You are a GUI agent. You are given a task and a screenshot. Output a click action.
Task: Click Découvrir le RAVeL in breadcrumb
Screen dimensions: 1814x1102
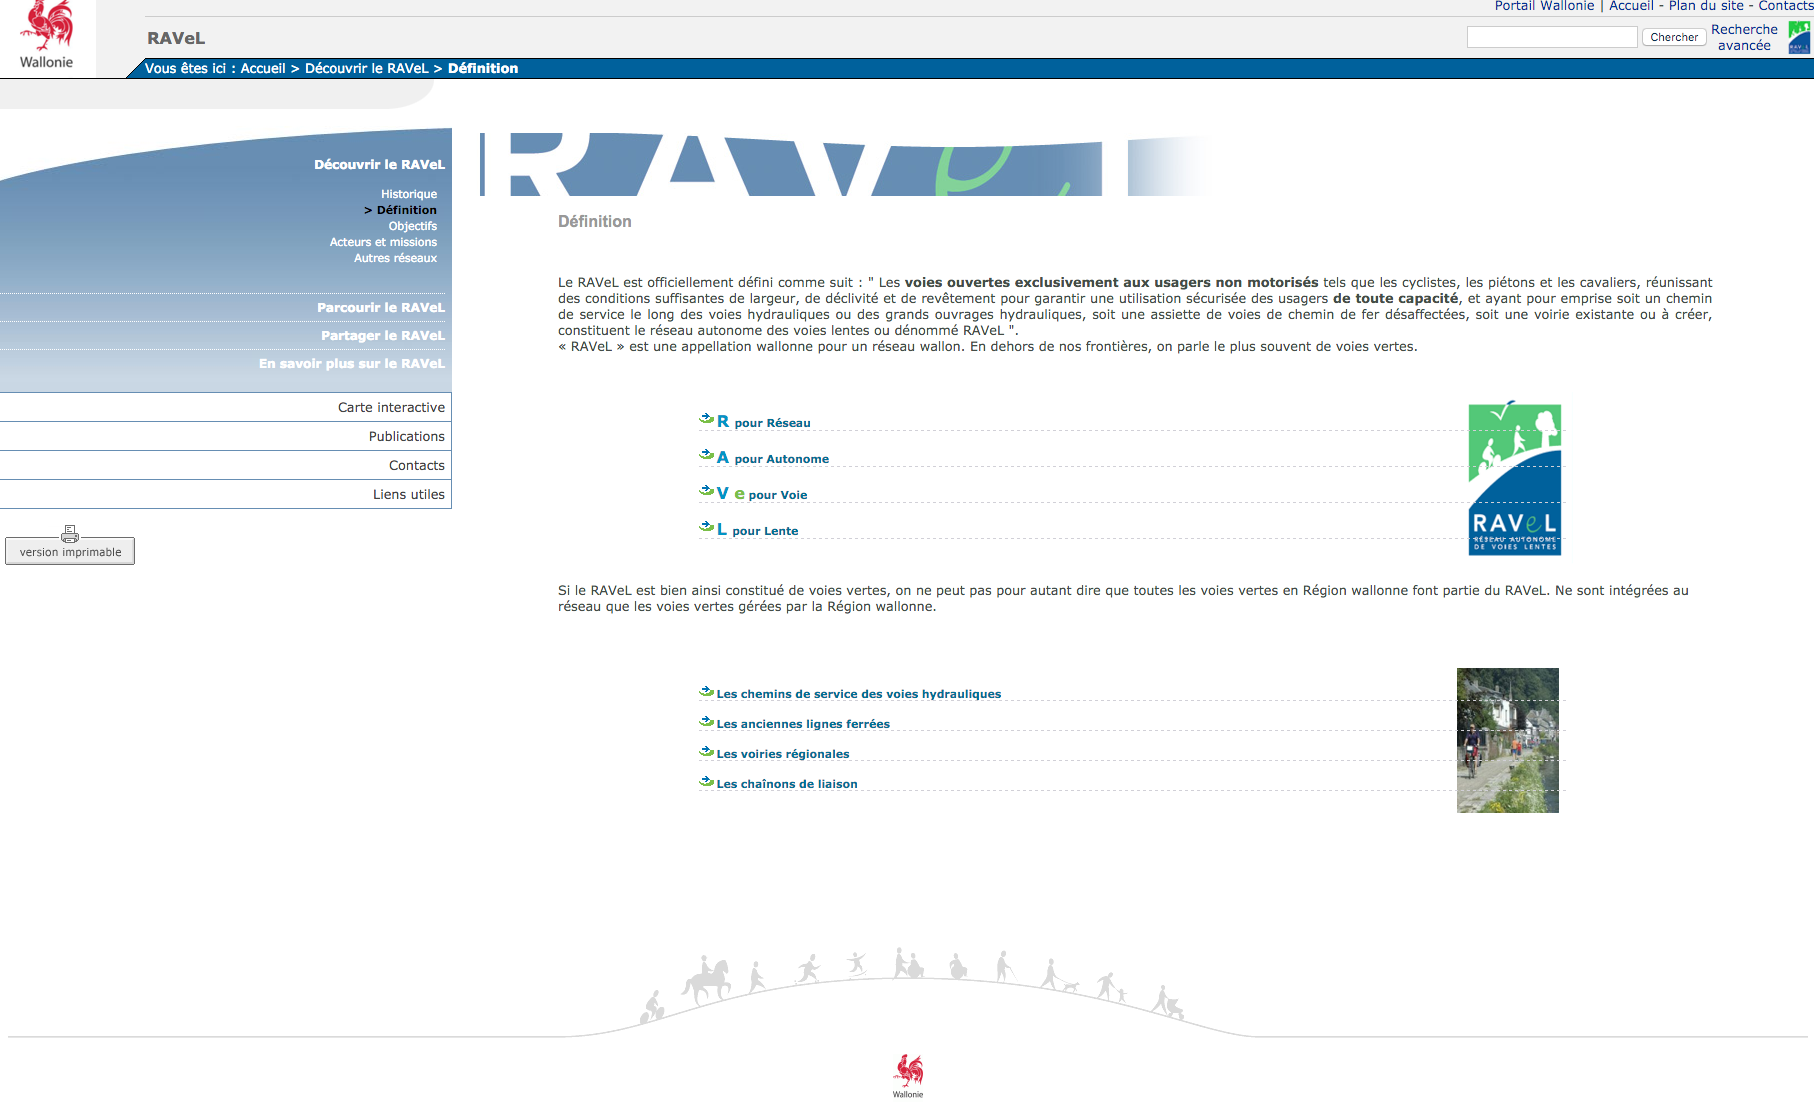point(366,68)
